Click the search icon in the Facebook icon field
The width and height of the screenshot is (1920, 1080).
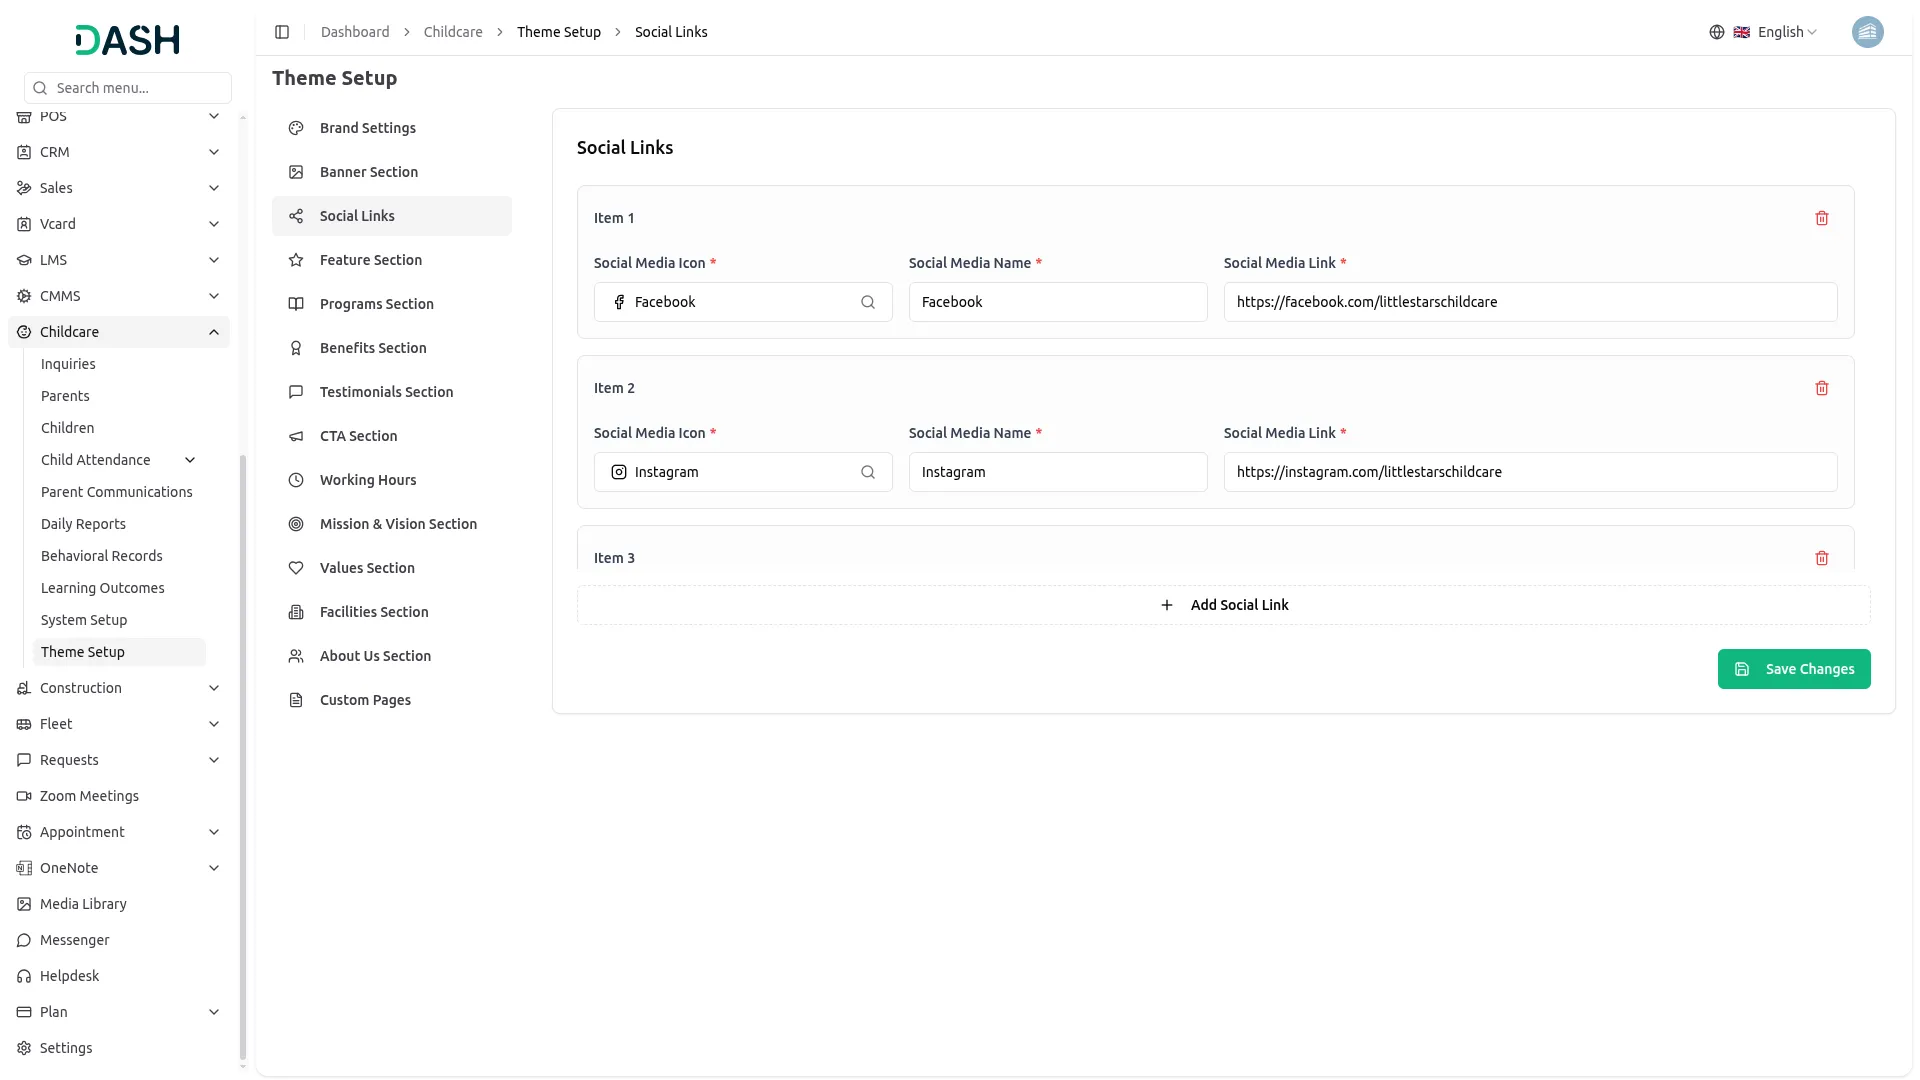coord(868,302)
